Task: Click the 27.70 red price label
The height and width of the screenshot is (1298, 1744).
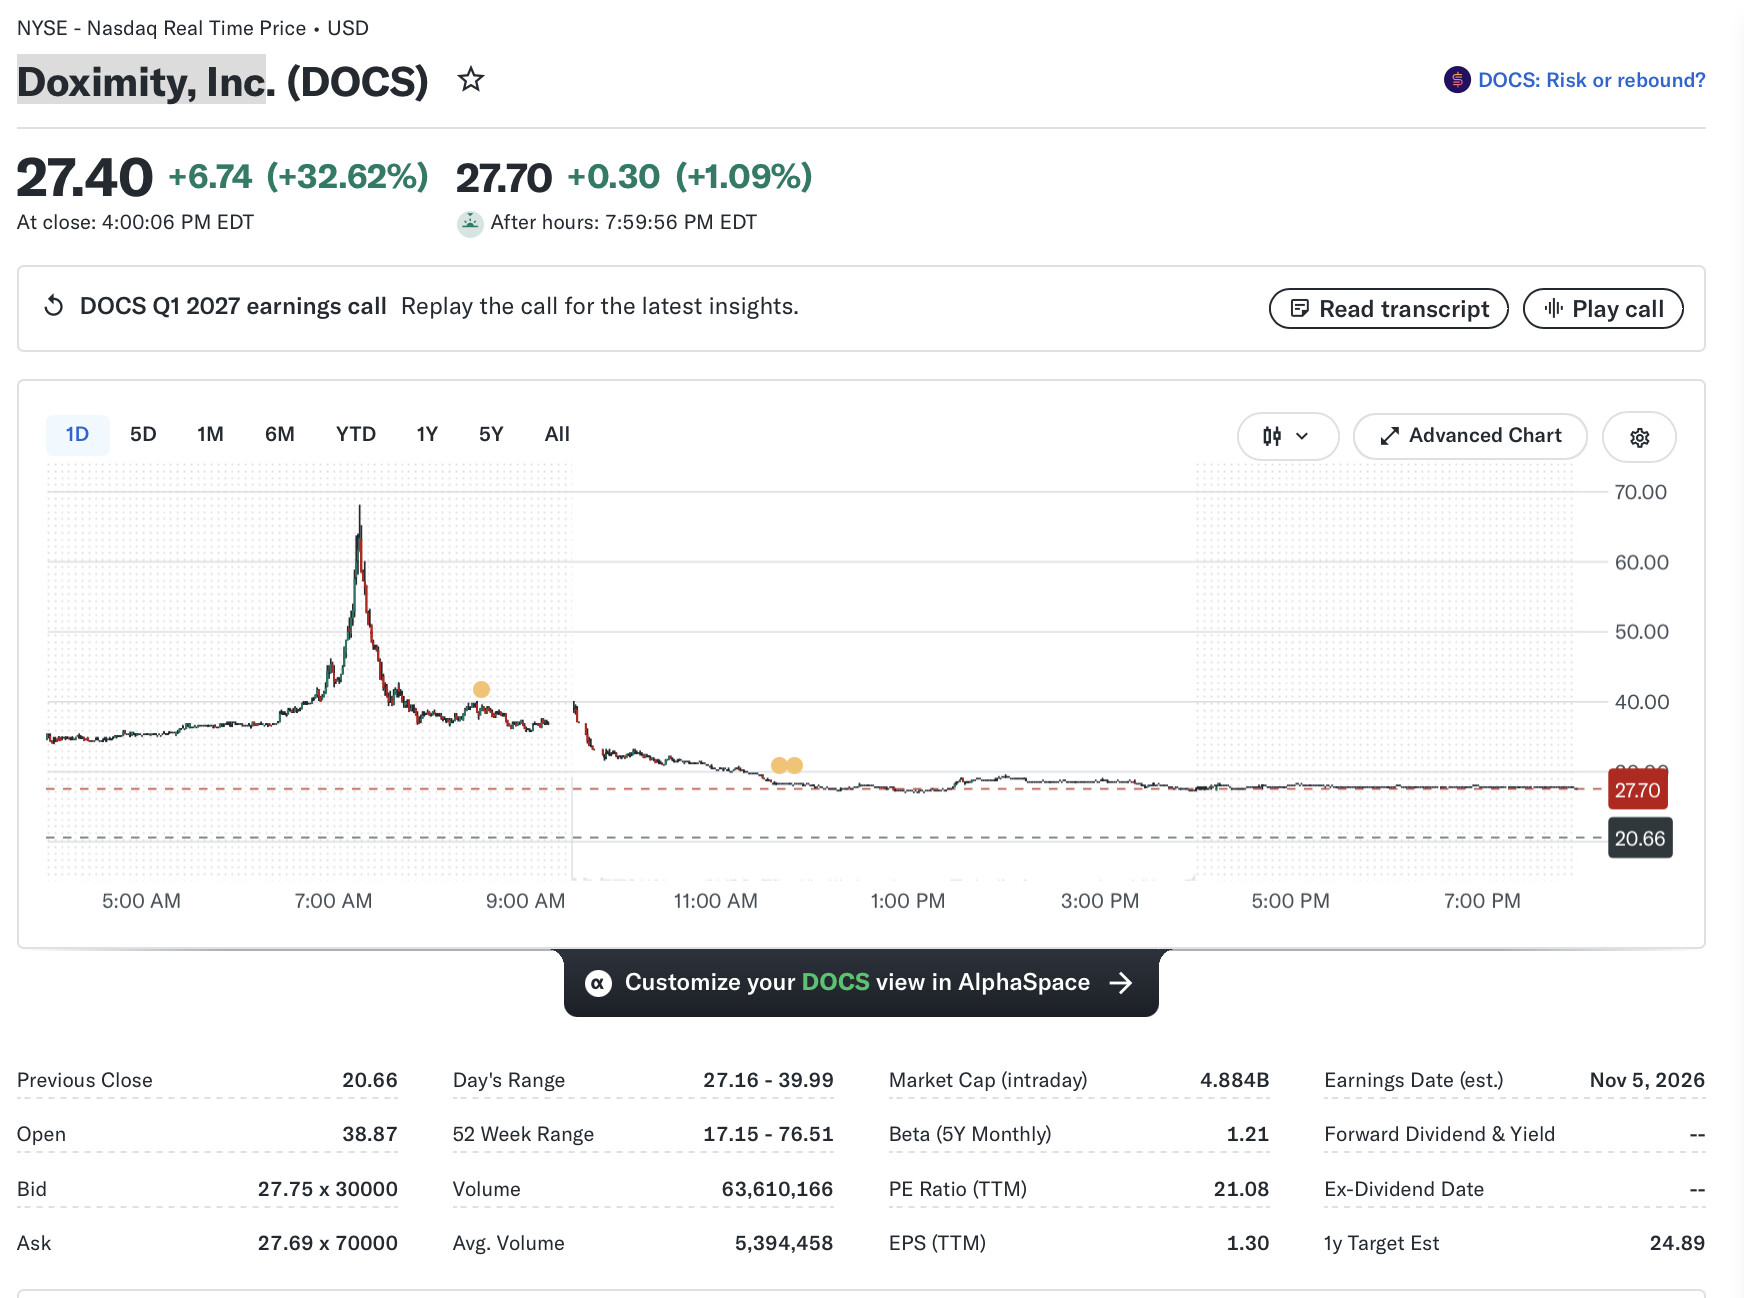Action: tap(1637, 790)
